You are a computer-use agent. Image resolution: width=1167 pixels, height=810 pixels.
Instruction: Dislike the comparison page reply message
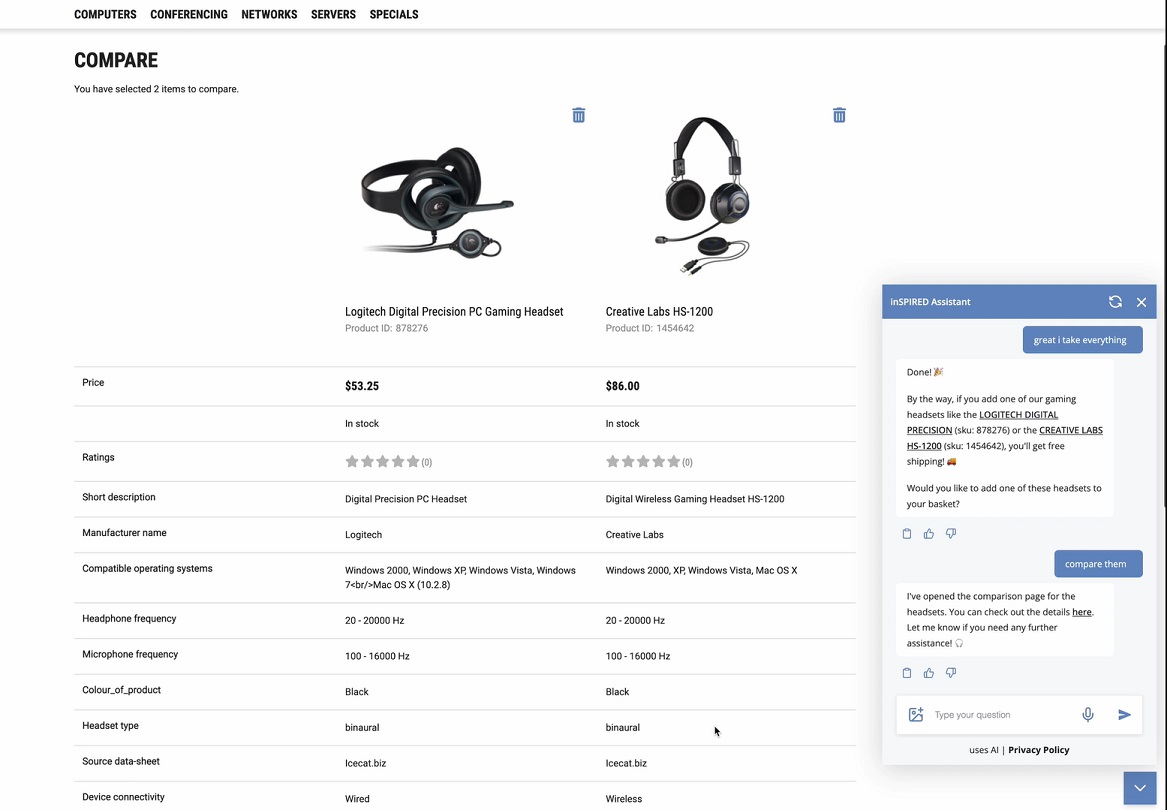[x=950, y=673]
